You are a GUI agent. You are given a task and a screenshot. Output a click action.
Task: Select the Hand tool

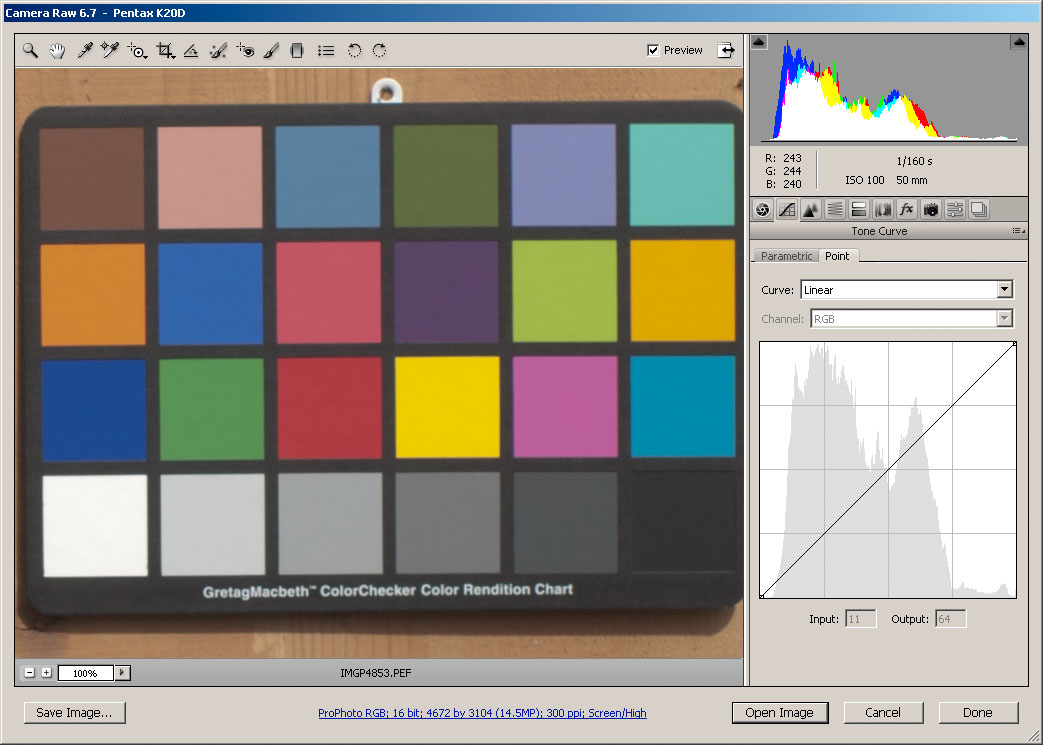[x=57, y=51]
